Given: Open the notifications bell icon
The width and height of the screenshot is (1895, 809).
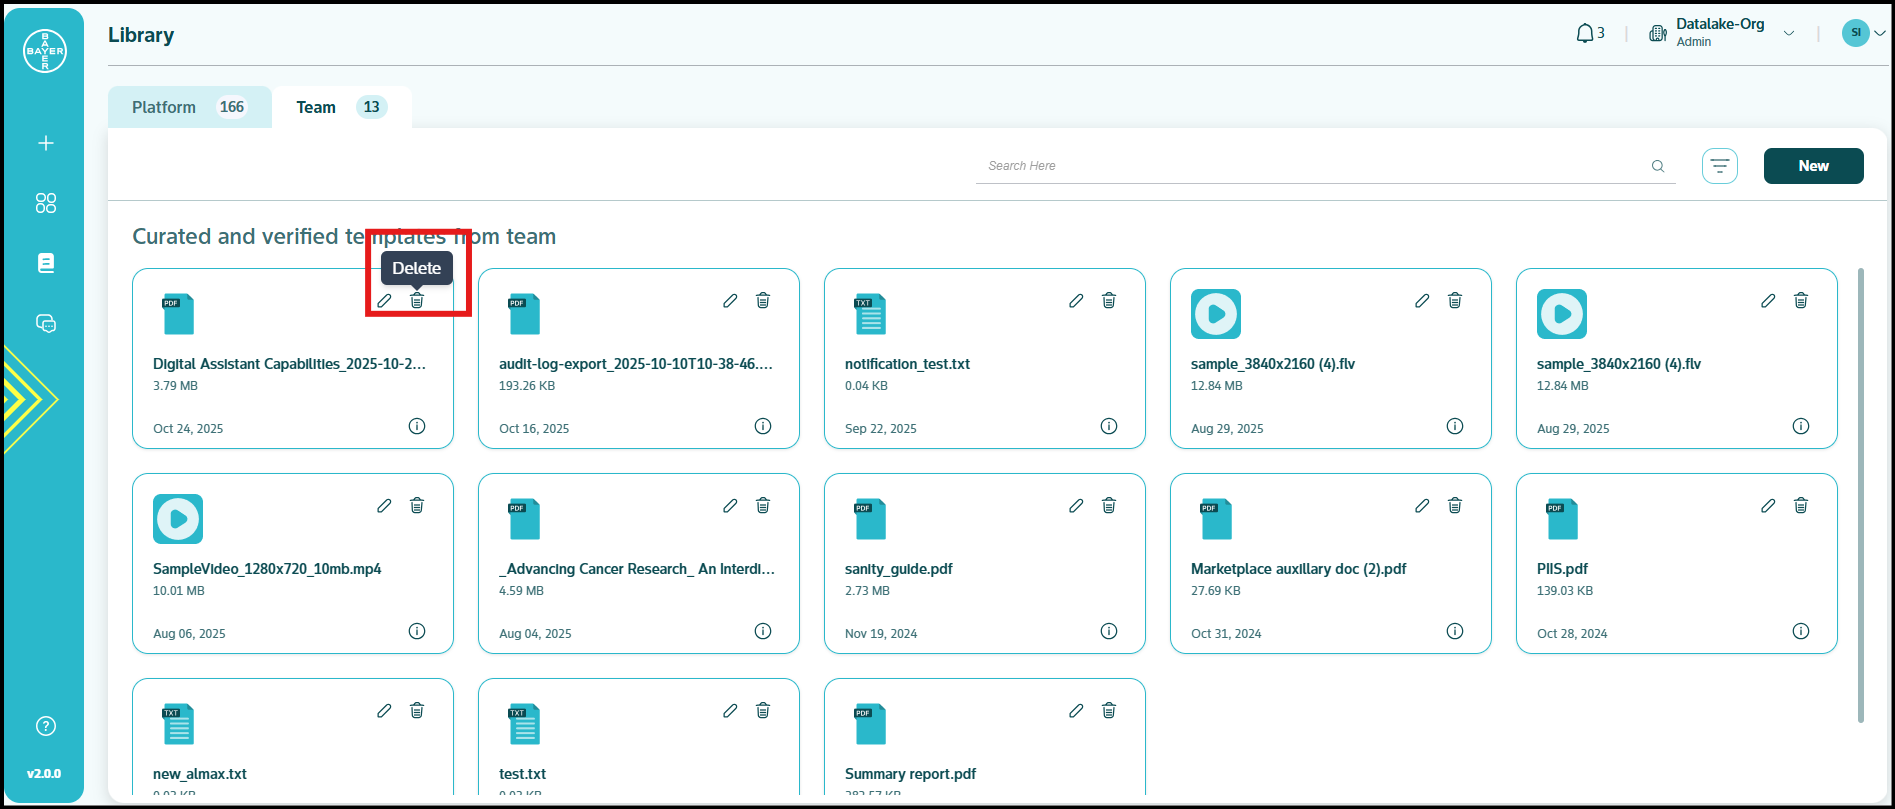Looking at the screenshot, I should tap(1585, 34).
